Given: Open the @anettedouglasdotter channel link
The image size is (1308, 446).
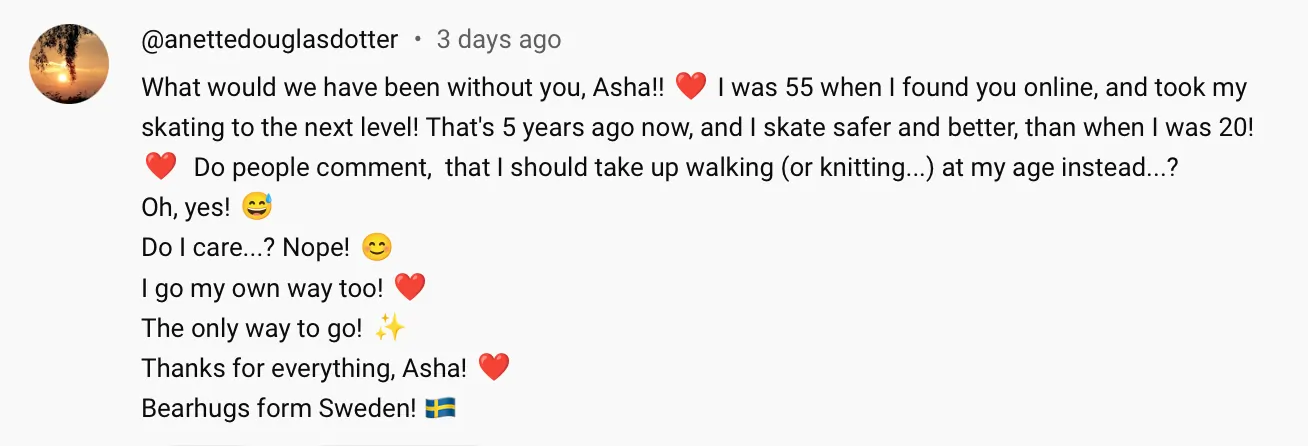Looking at the screenshot, I should pyautogui.click(x=270, y=40).
